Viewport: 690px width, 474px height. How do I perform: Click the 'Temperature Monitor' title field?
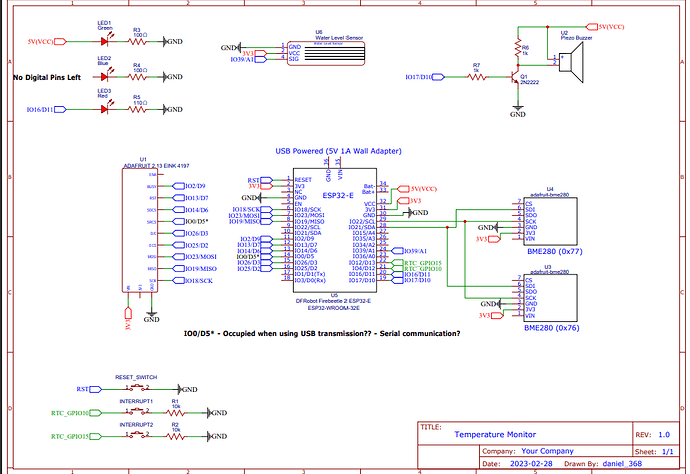point(495,434)
